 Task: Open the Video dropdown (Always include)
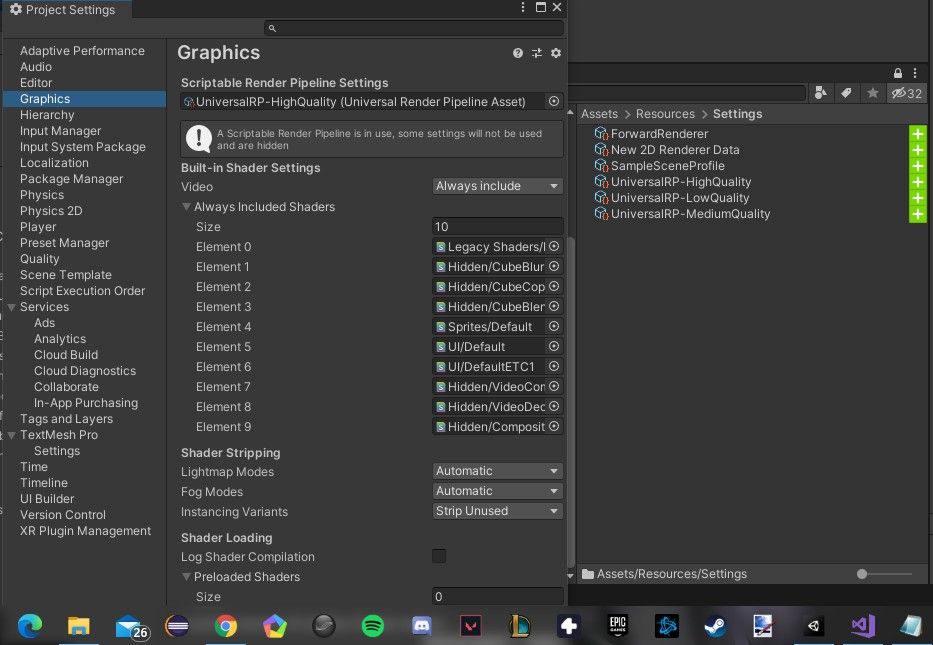tap(498, 186)
